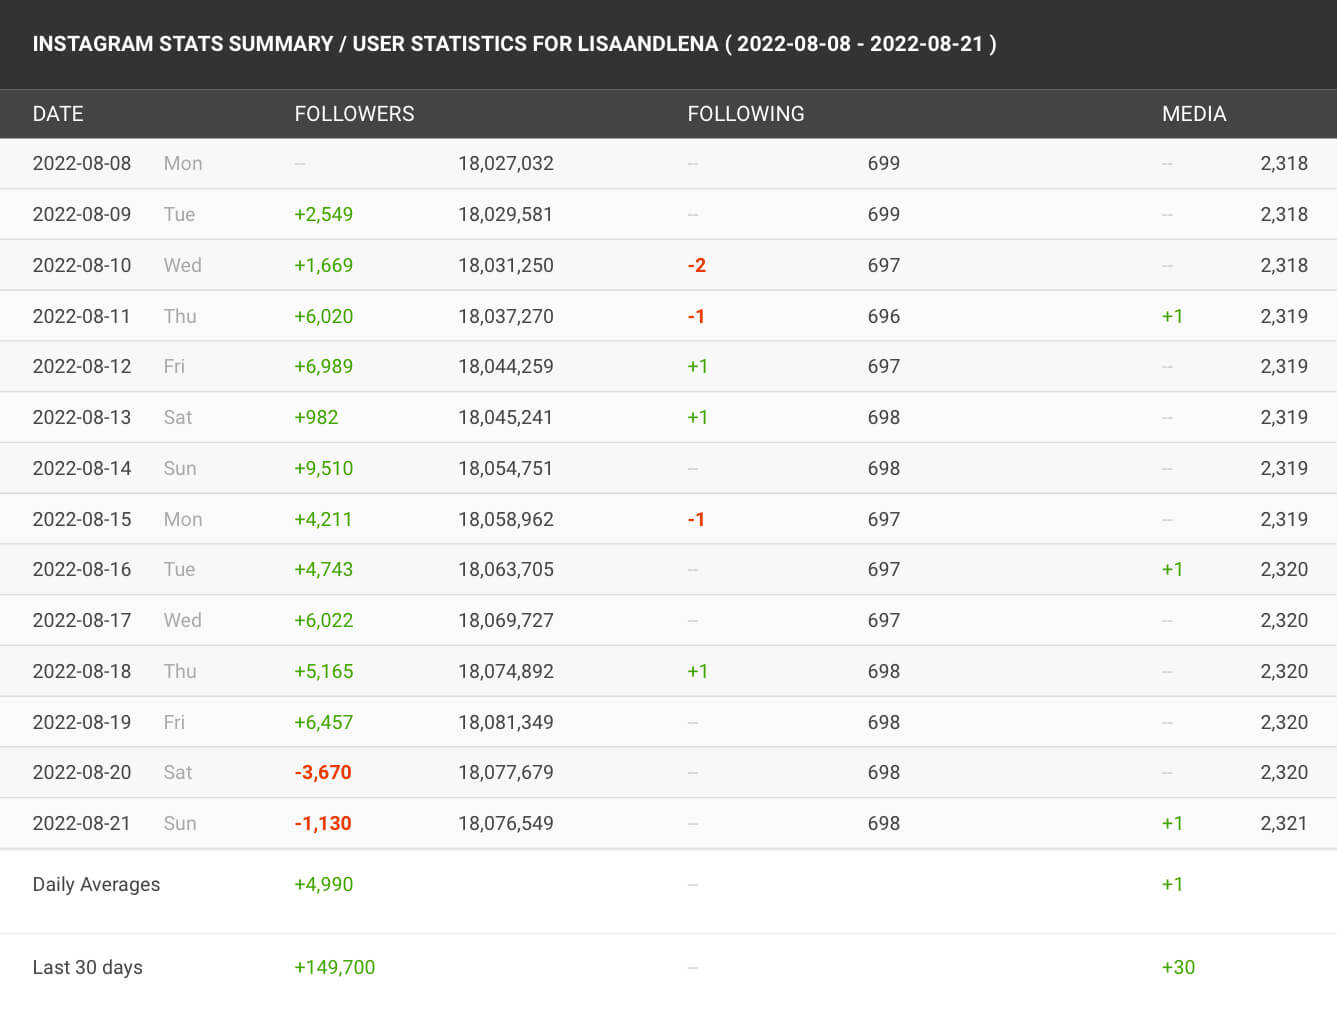Viewport: 1337px width, 1013px height.
Task: Click follower gain +4,211
Action: point(323,519)
